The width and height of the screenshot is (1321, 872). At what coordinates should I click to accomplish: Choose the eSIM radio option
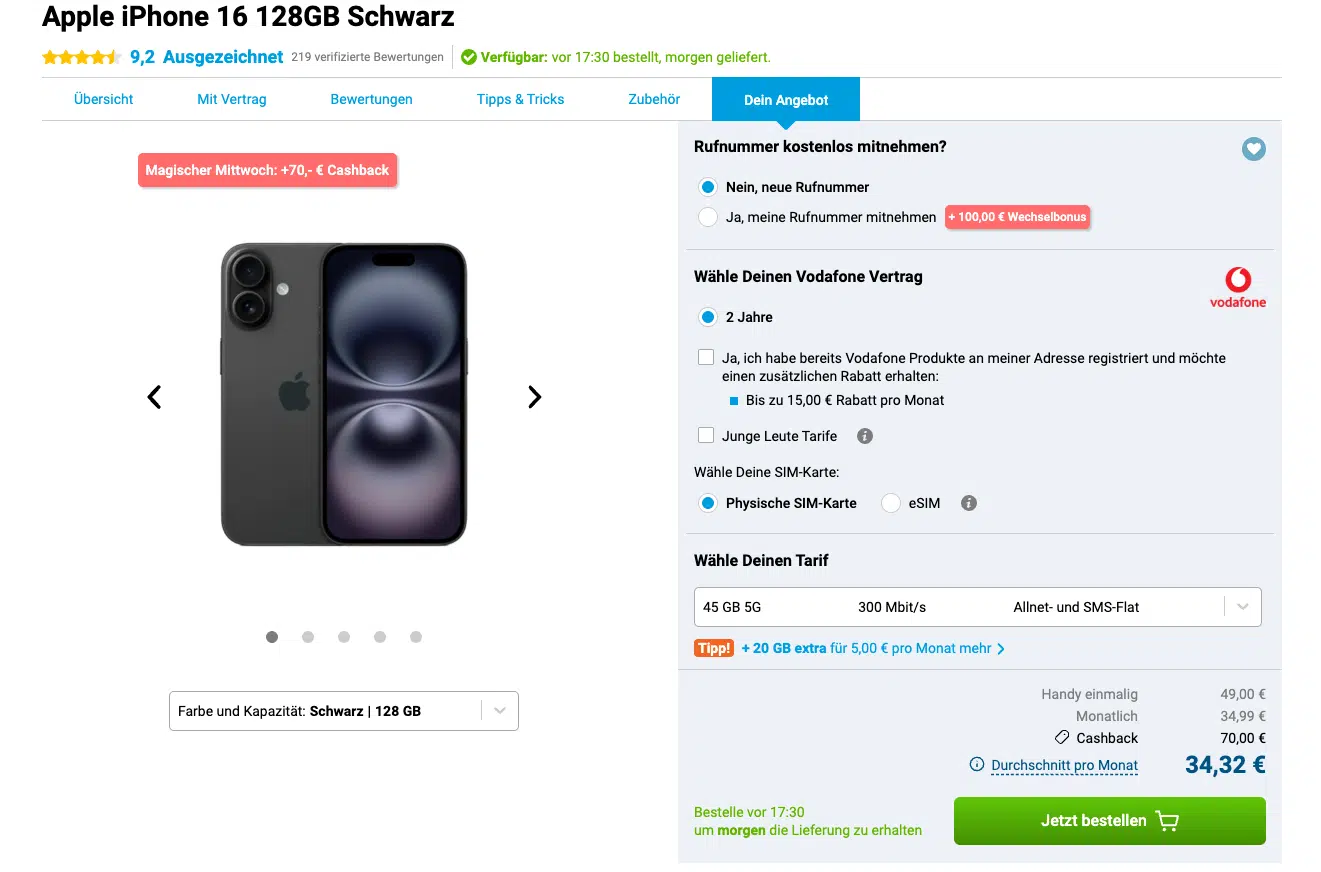click(x=890, y=503)
